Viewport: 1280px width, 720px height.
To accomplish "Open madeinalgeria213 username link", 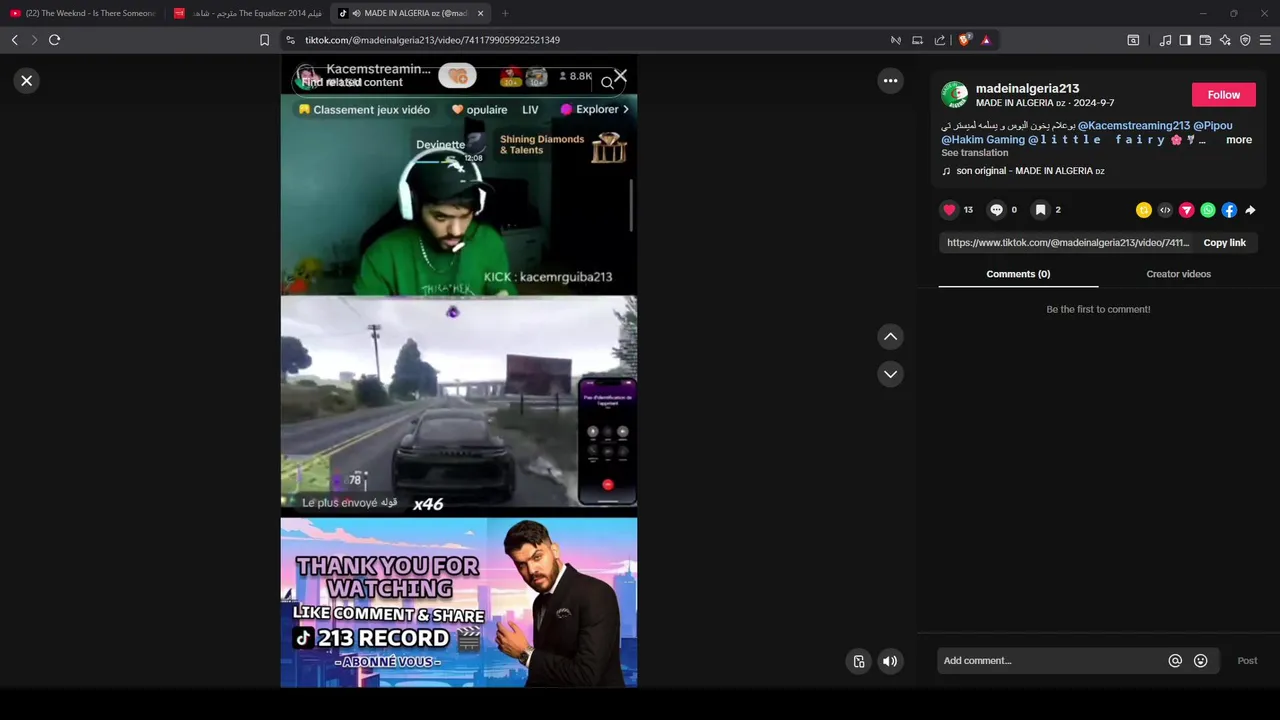I will 1027,88.
